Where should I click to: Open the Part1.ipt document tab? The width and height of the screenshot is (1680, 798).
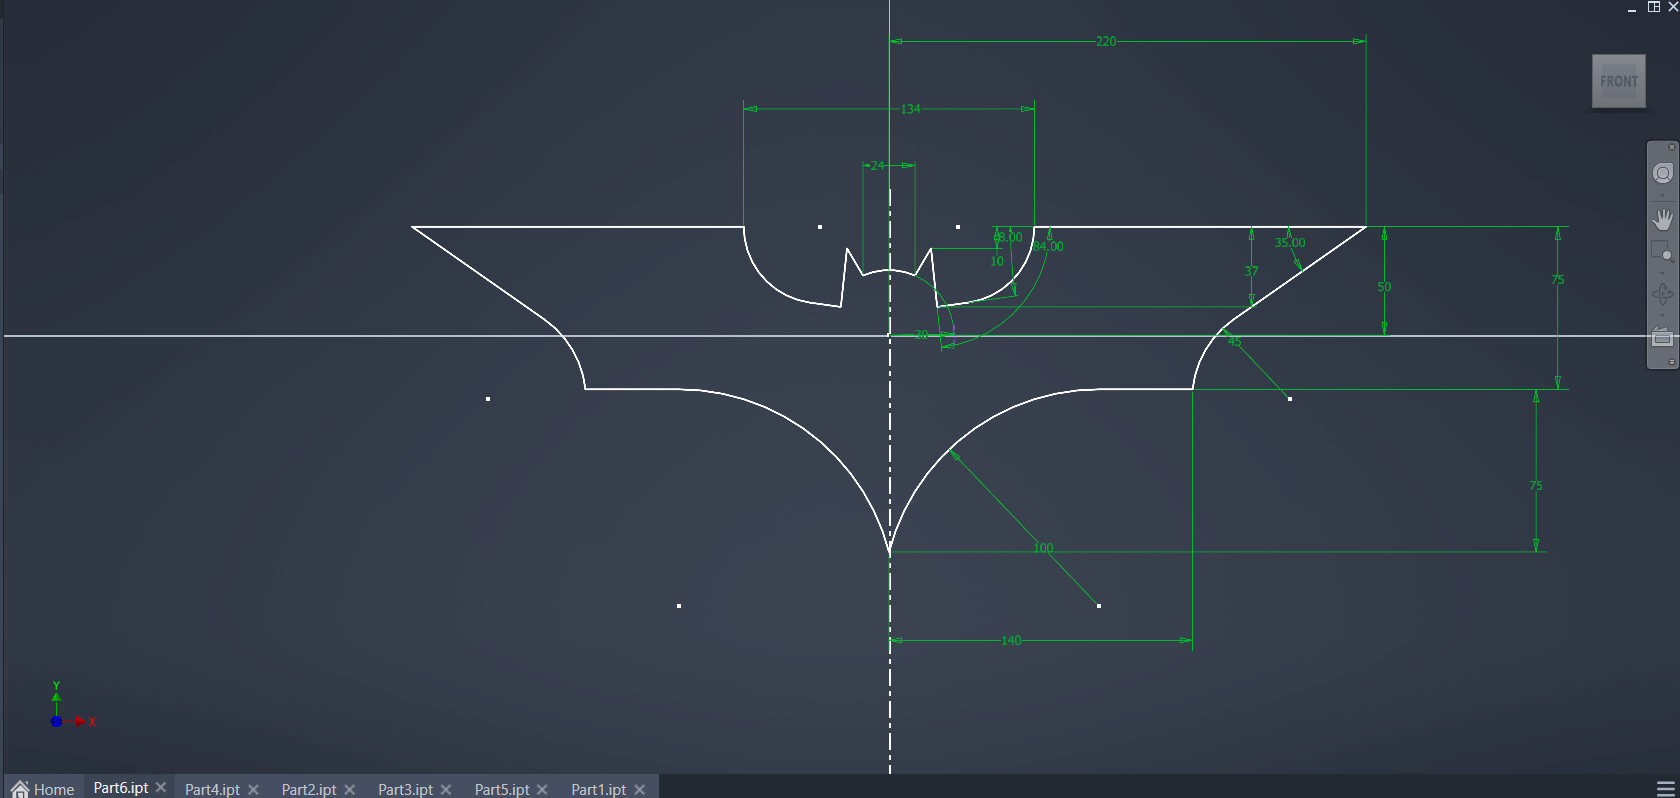(598, 789)
